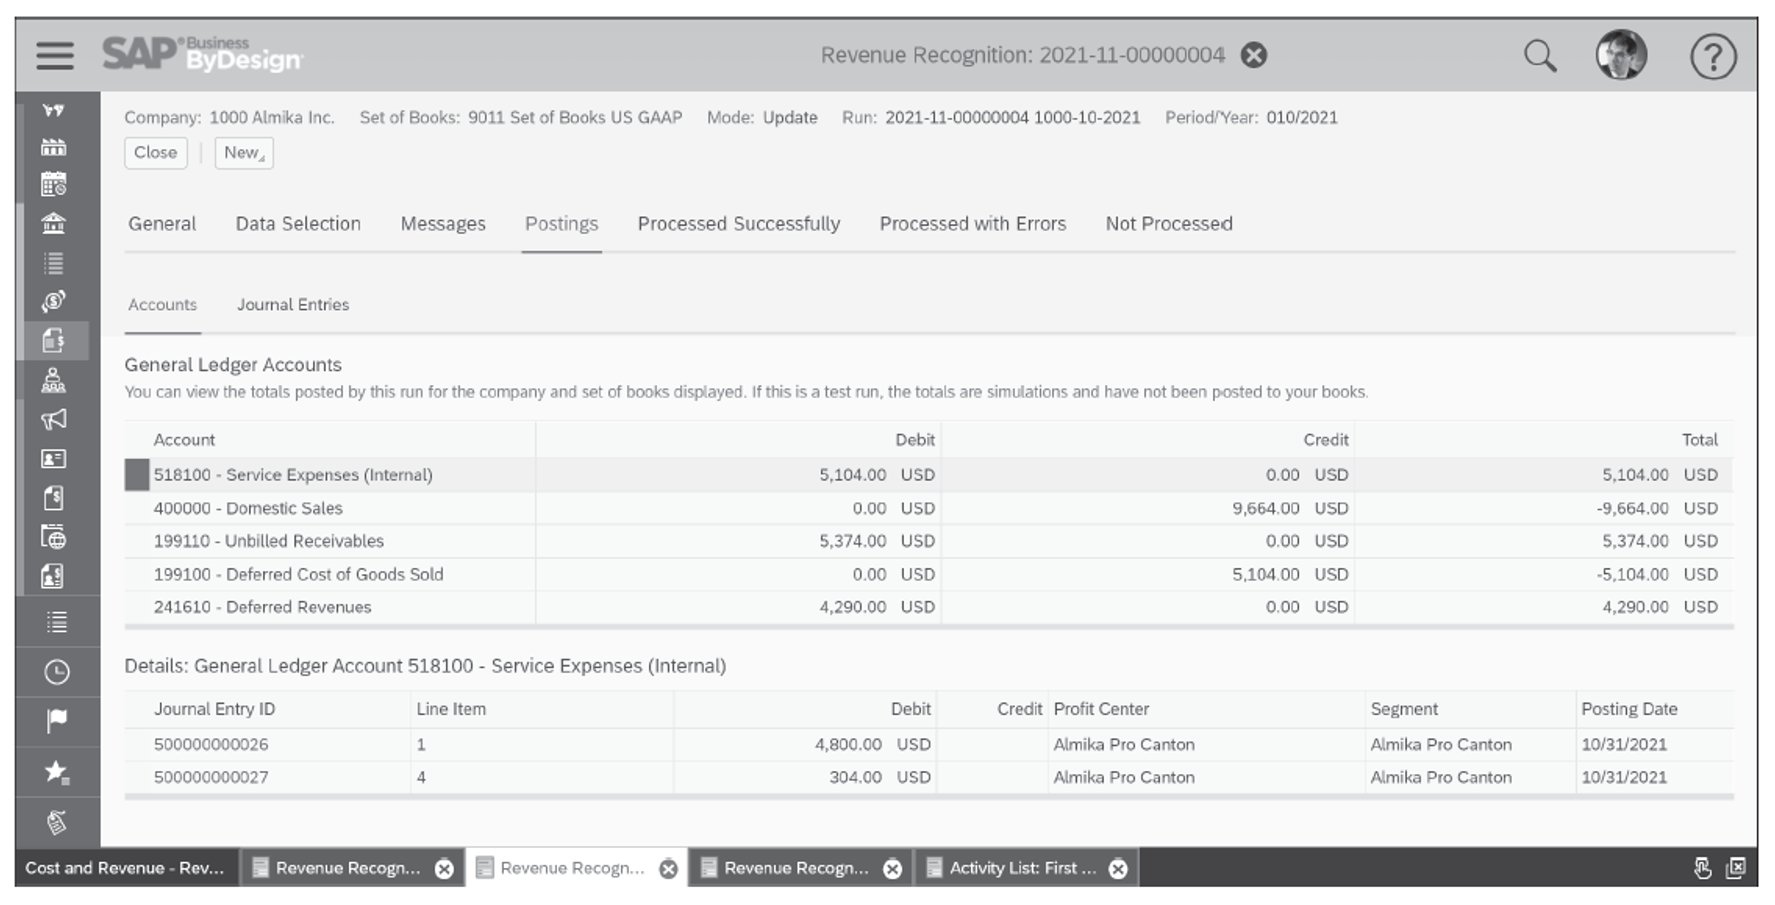The width and height of the screenshot is (1775, 905).
Task: Open the Help question mark icon
Action: click(1713, 57)
